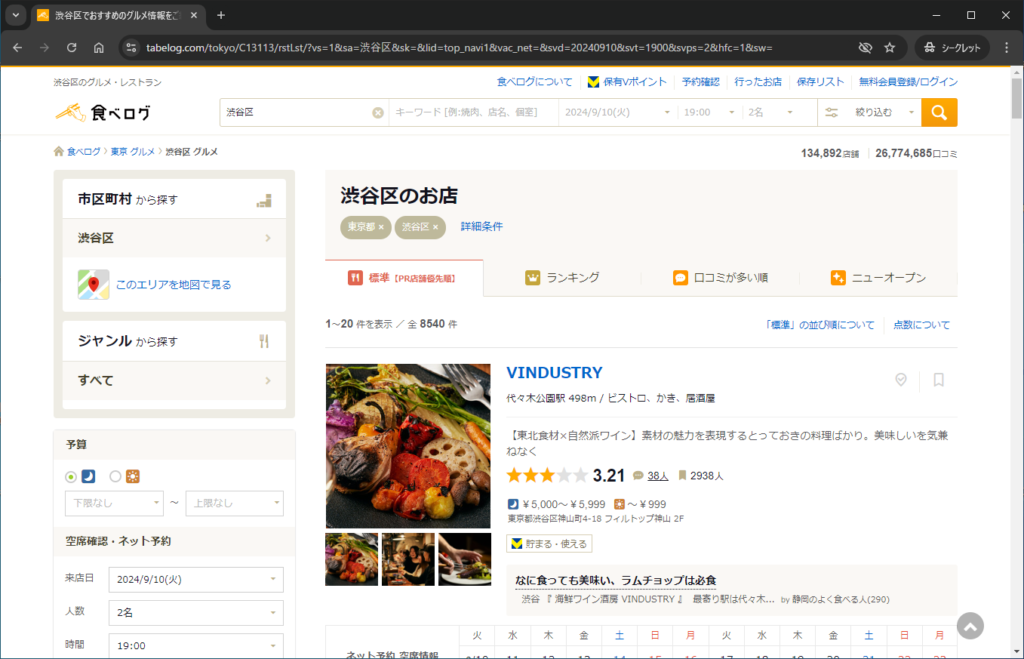1024x659 pixels.
Task: Open the map icon for this area
Action: point(94,285)
